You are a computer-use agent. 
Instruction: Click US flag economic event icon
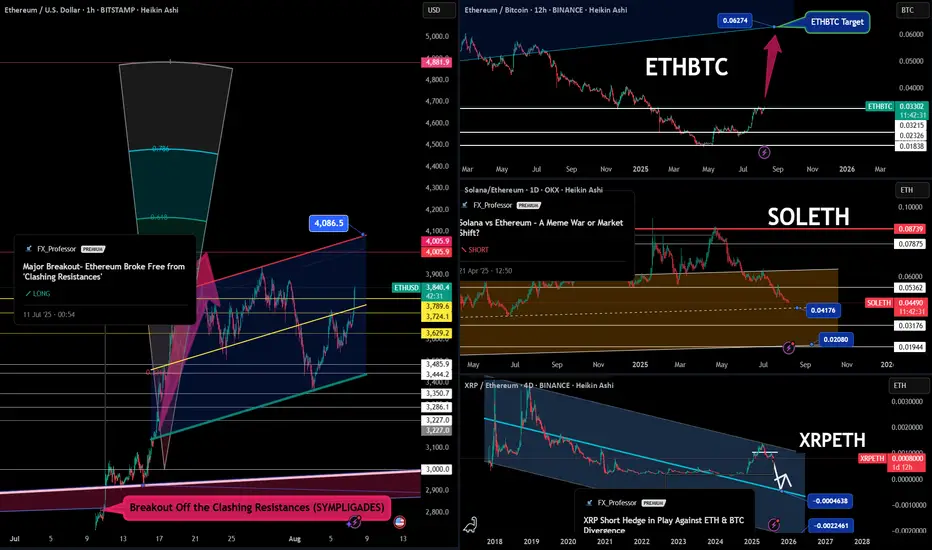pos(399,522)
